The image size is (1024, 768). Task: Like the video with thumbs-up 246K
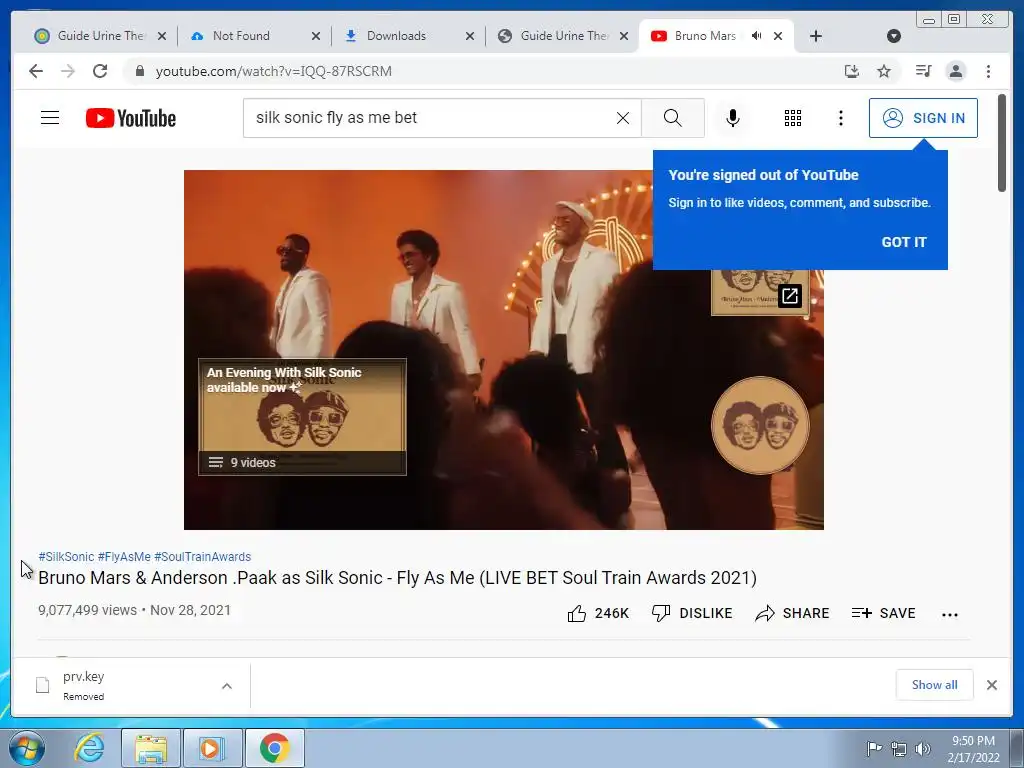[598, 613]
